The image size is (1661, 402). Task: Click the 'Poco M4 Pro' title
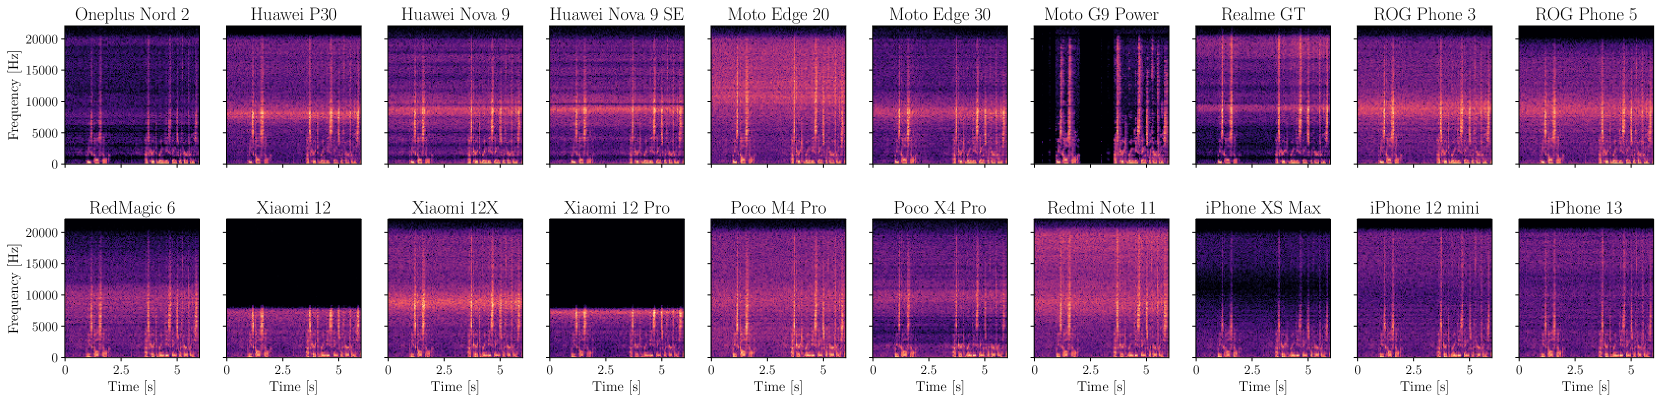(778, 208)
